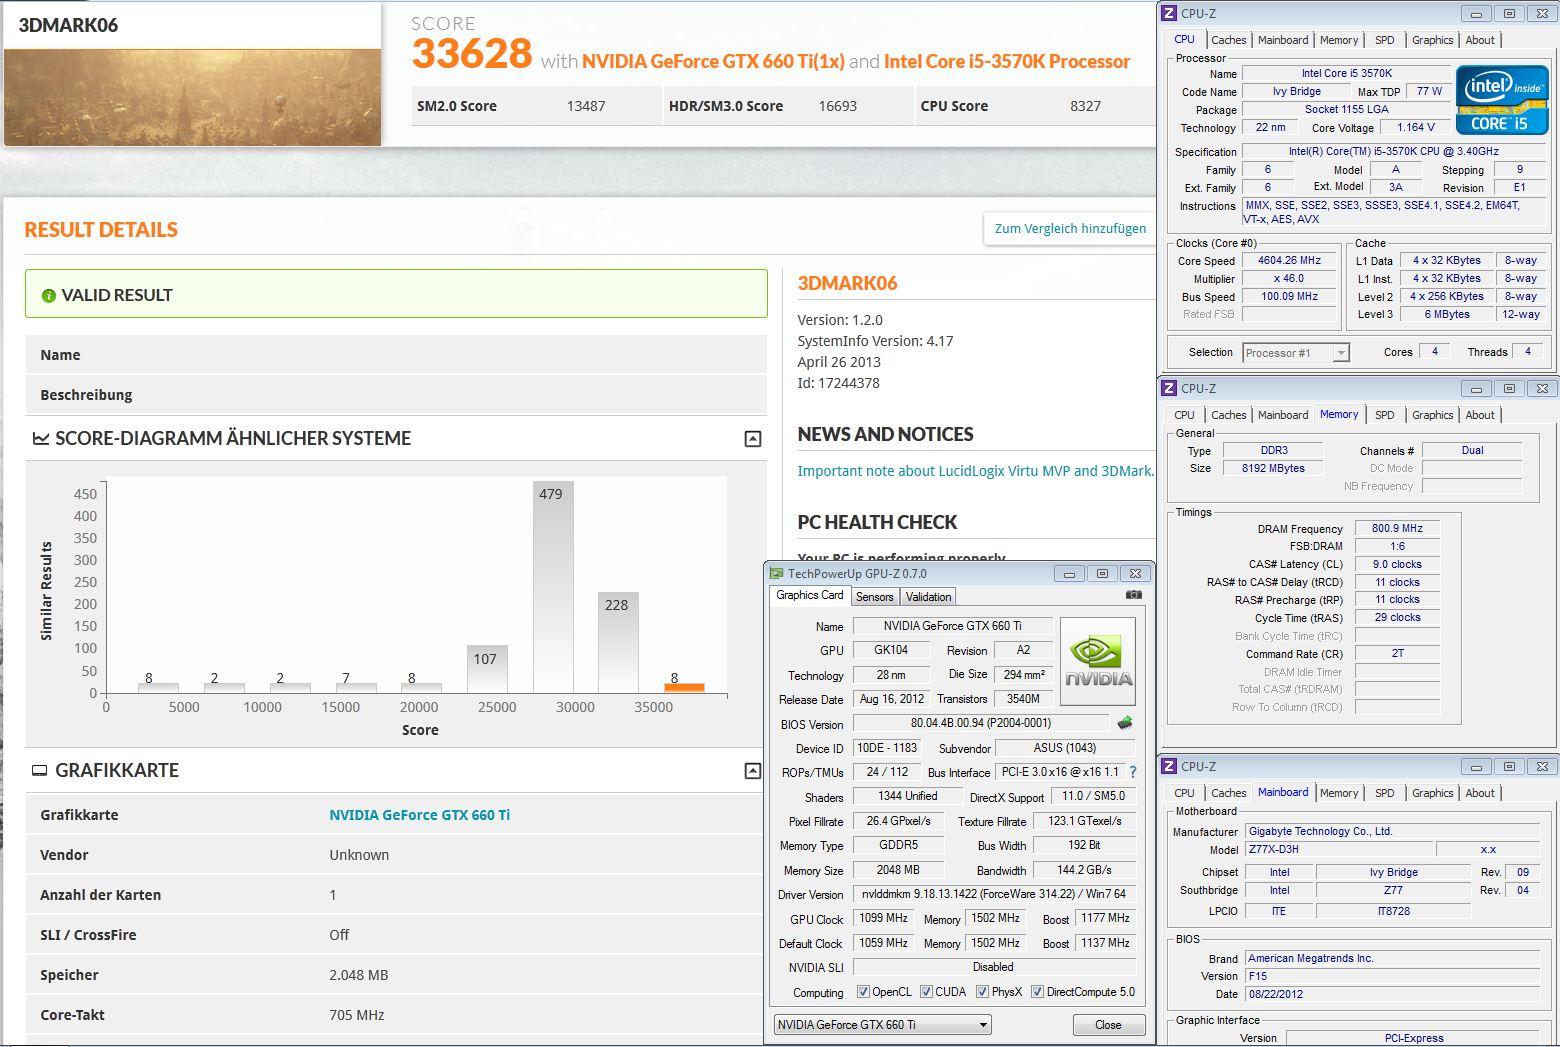Collapse the Score-Diagramm section

coord(753,439)
